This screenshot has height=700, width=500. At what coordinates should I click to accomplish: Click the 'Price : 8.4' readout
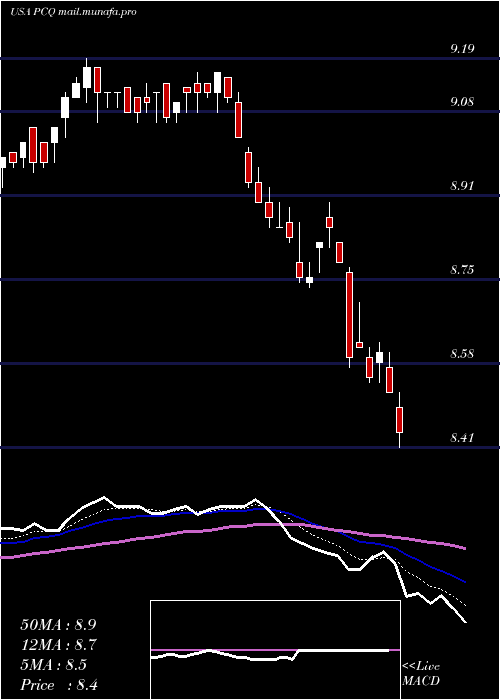pyautogui.click(x=58, y=685)
